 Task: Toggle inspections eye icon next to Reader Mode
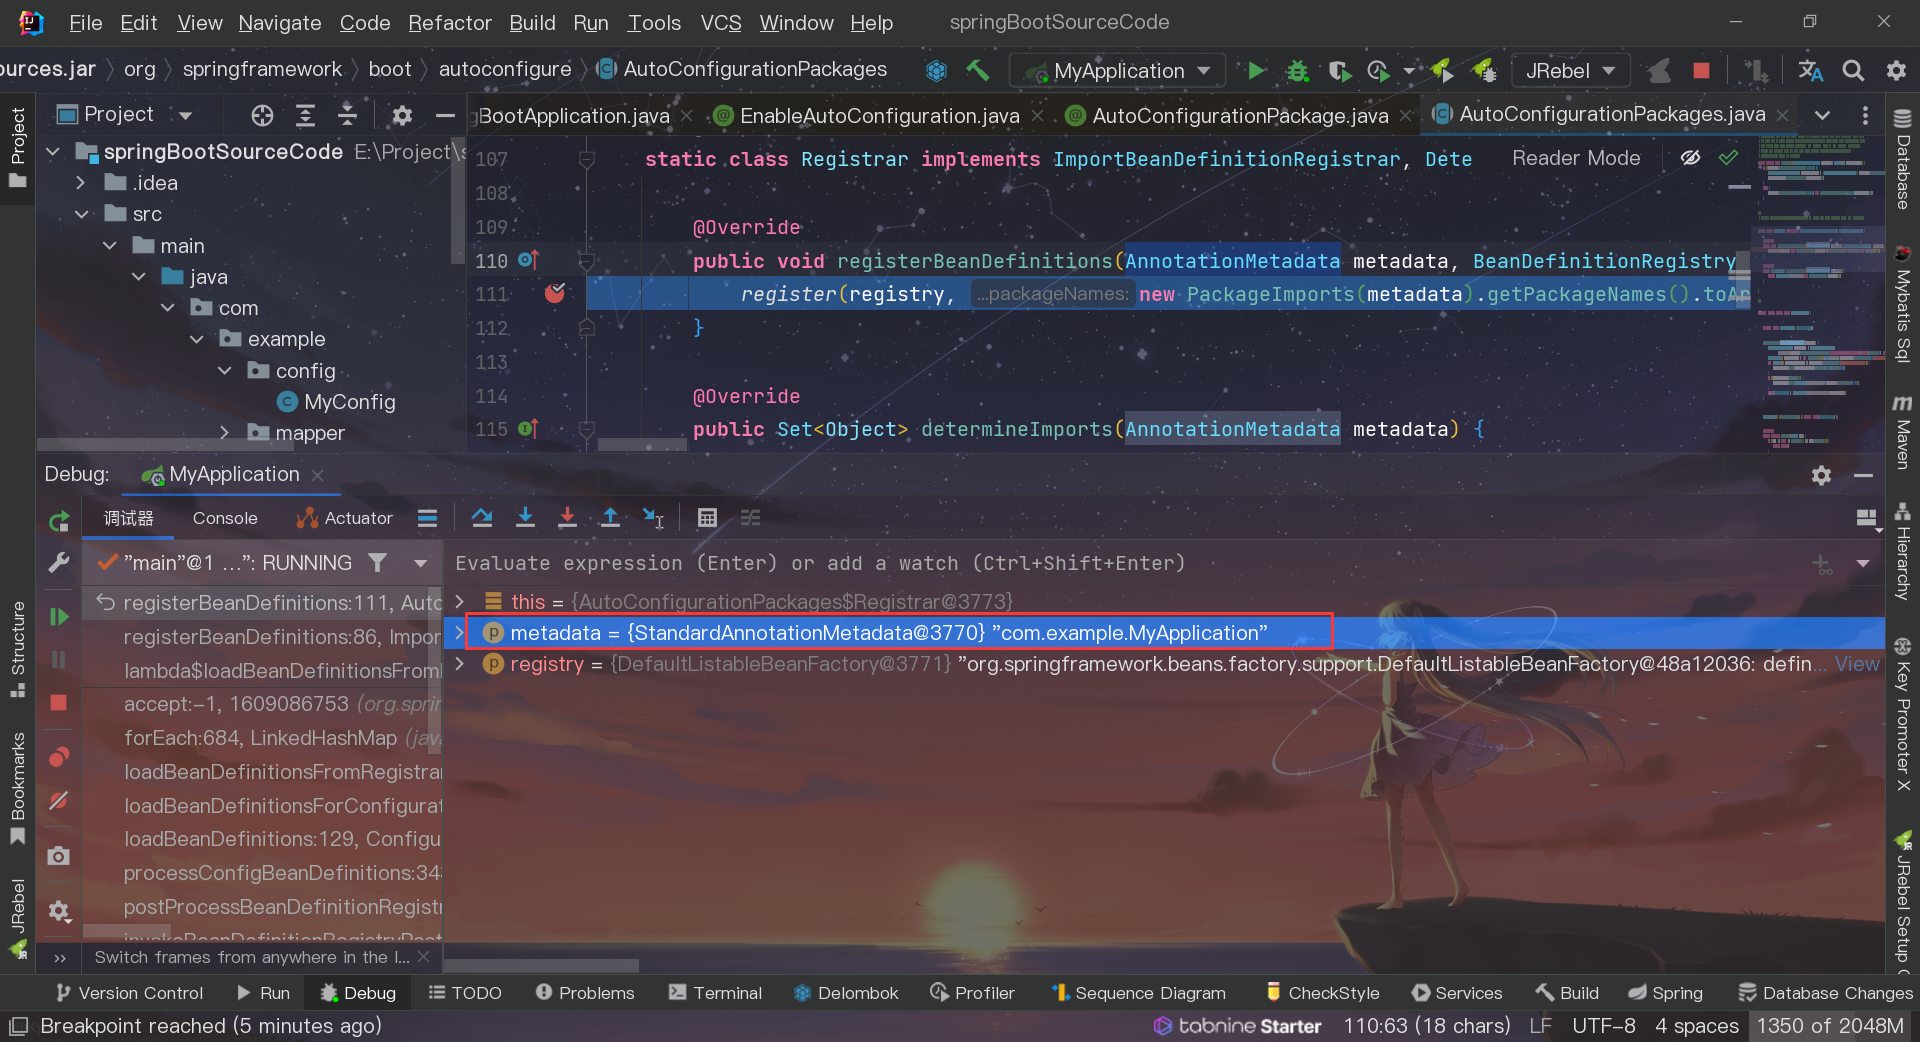point(1690,158)
